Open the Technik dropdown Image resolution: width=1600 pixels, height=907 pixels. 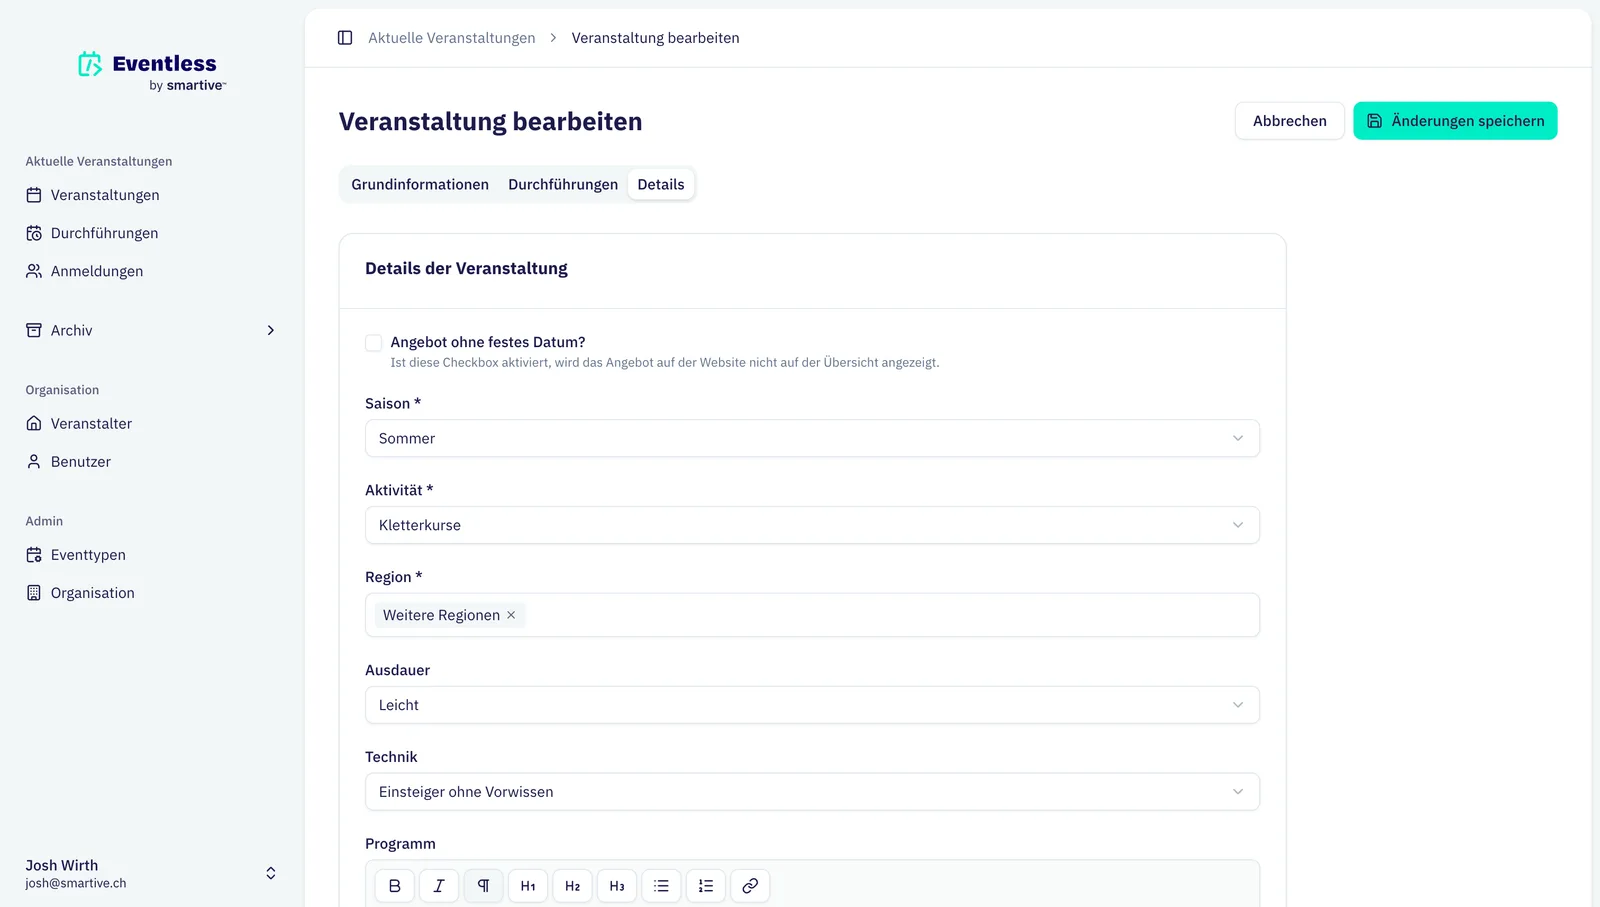(x=812, y=792)
